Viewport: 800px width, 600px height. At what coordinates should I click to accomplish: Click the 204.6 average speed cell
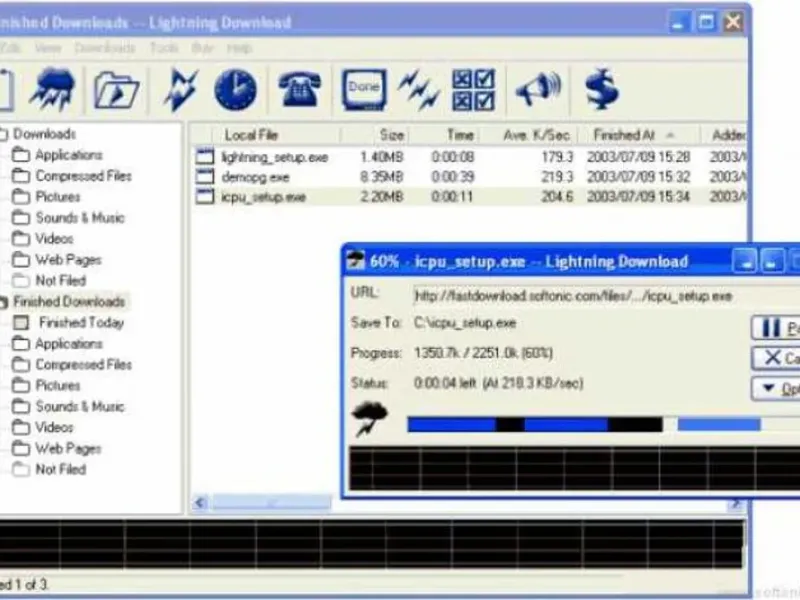[557, 196]
